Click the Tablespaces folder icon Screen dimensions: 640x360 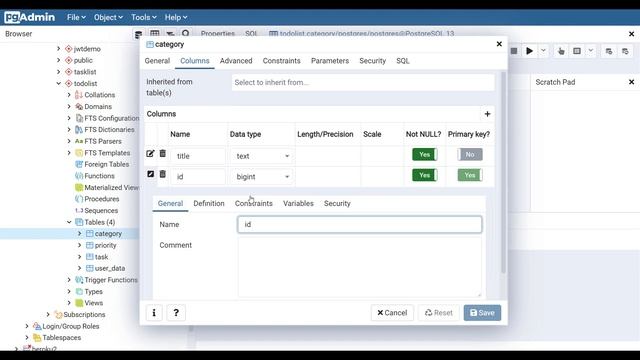pyautogui.click(x=37, y=338)
